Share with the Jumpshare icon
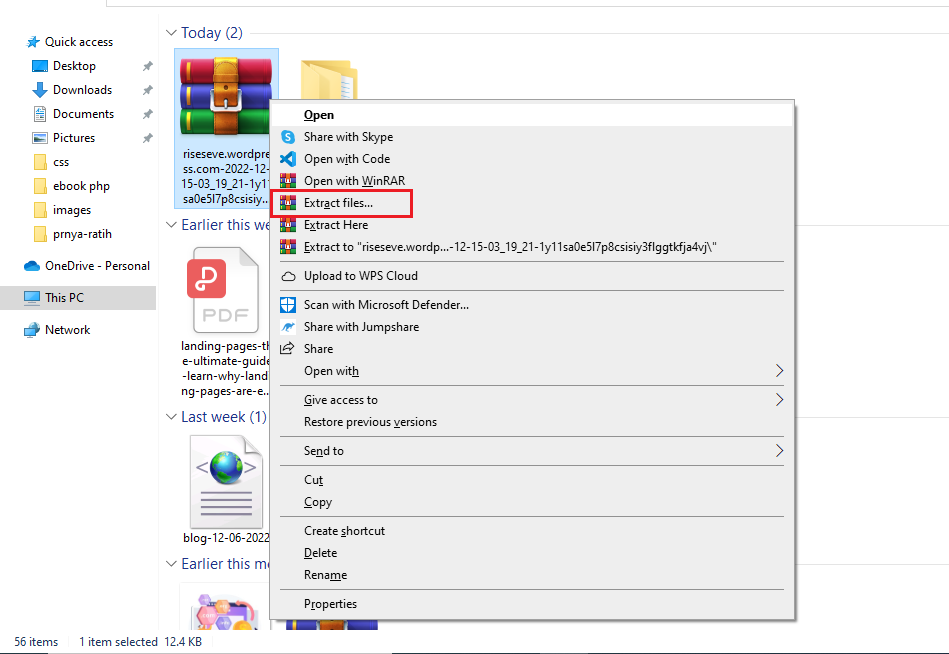The width and height of the screenshot is (949, 654). pyautogui.click(x=288, y=326)
